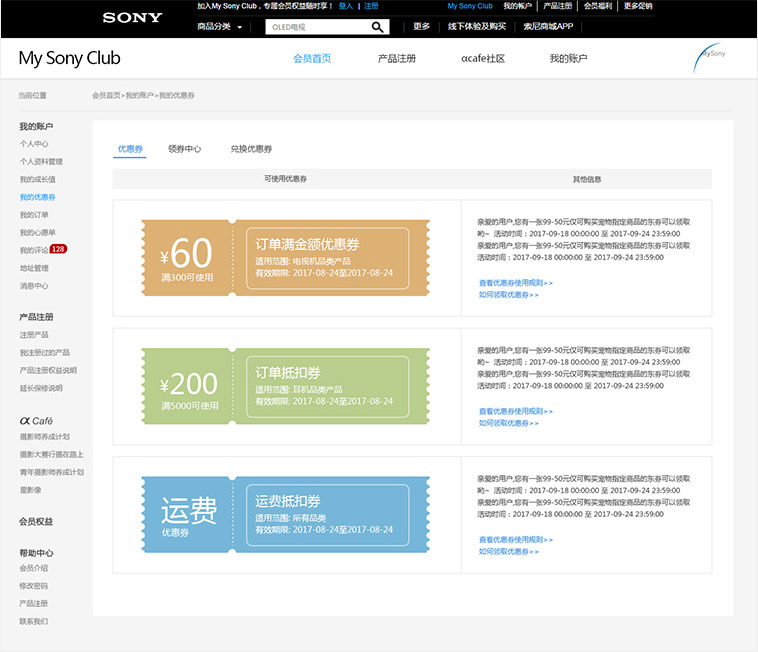Image resolution: width=758 pixels, height=652 pixels.
Task: Open 更多促销 in top bar
Action: click(638, 6)
